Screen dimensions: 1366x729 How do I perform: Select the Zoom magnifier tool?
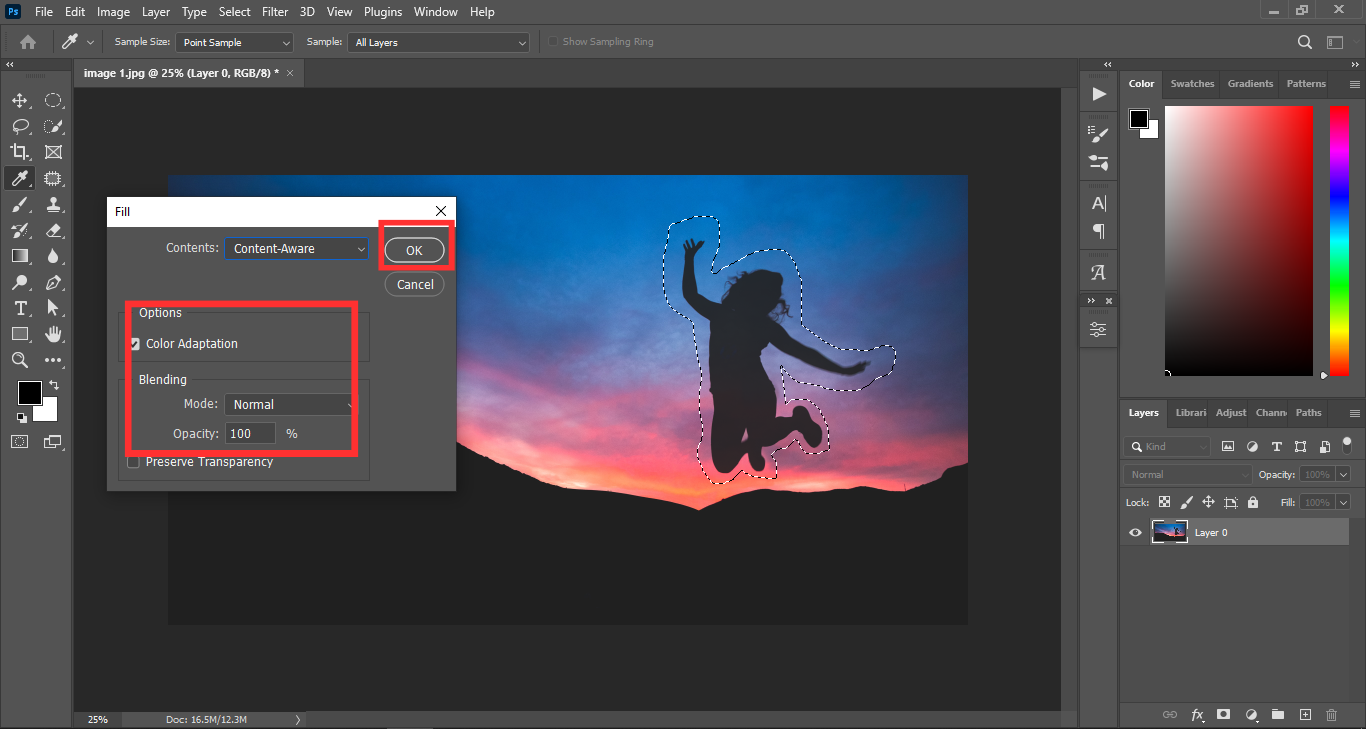[x=19, y=360]
